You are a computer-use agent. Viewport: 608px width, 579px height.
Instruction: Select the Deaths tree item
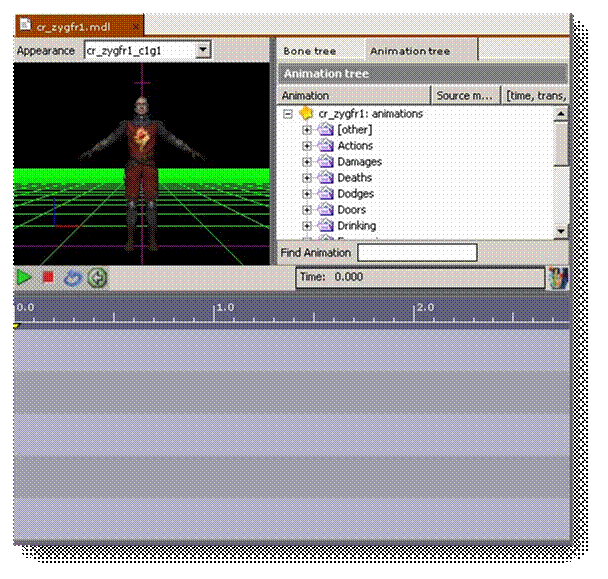(x=354, y=178)
